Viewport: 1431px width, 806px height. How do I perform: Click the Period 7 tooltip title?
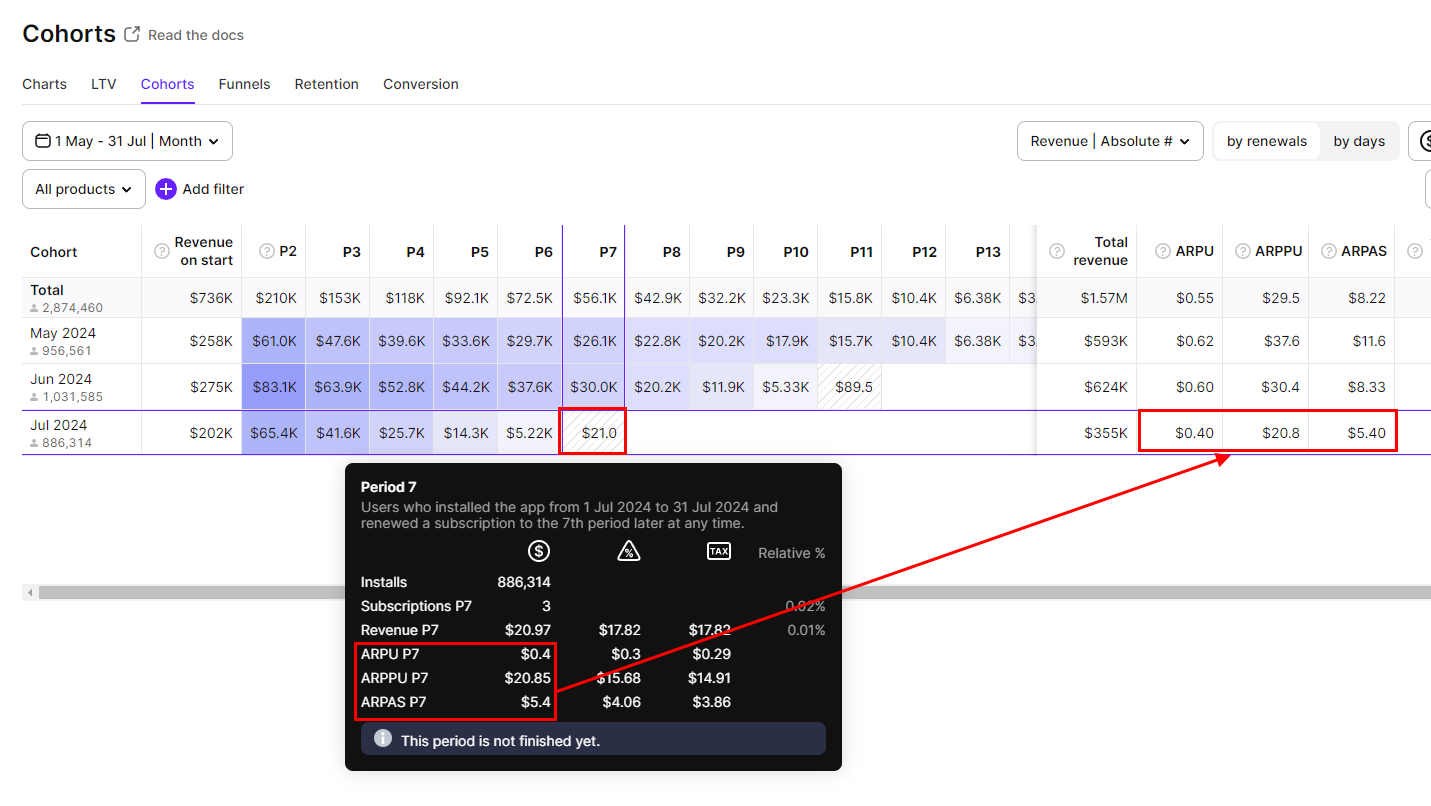pos(389,487)
